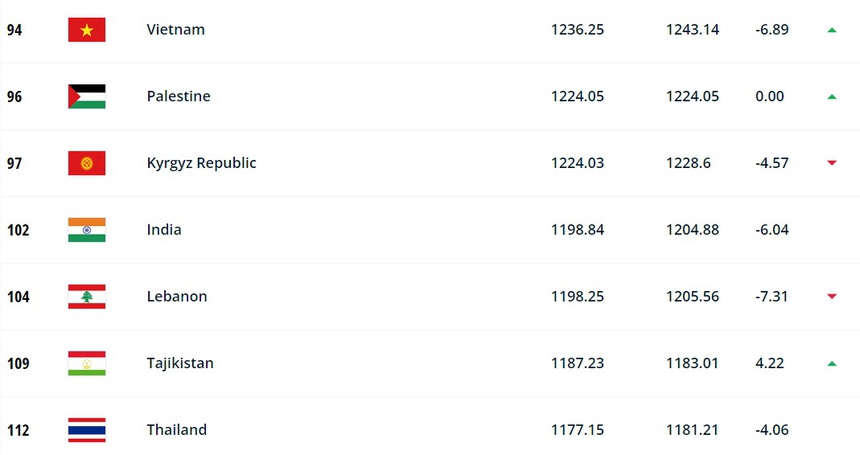Viewport: 860px width, 455px height.
Task: Click Vietnam's green up arrow indicator
Action: click(x=831, y=30)
